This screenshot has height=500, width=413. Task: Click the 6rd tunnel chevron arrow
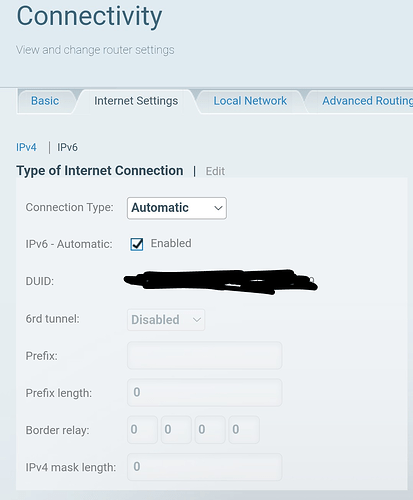197,320
